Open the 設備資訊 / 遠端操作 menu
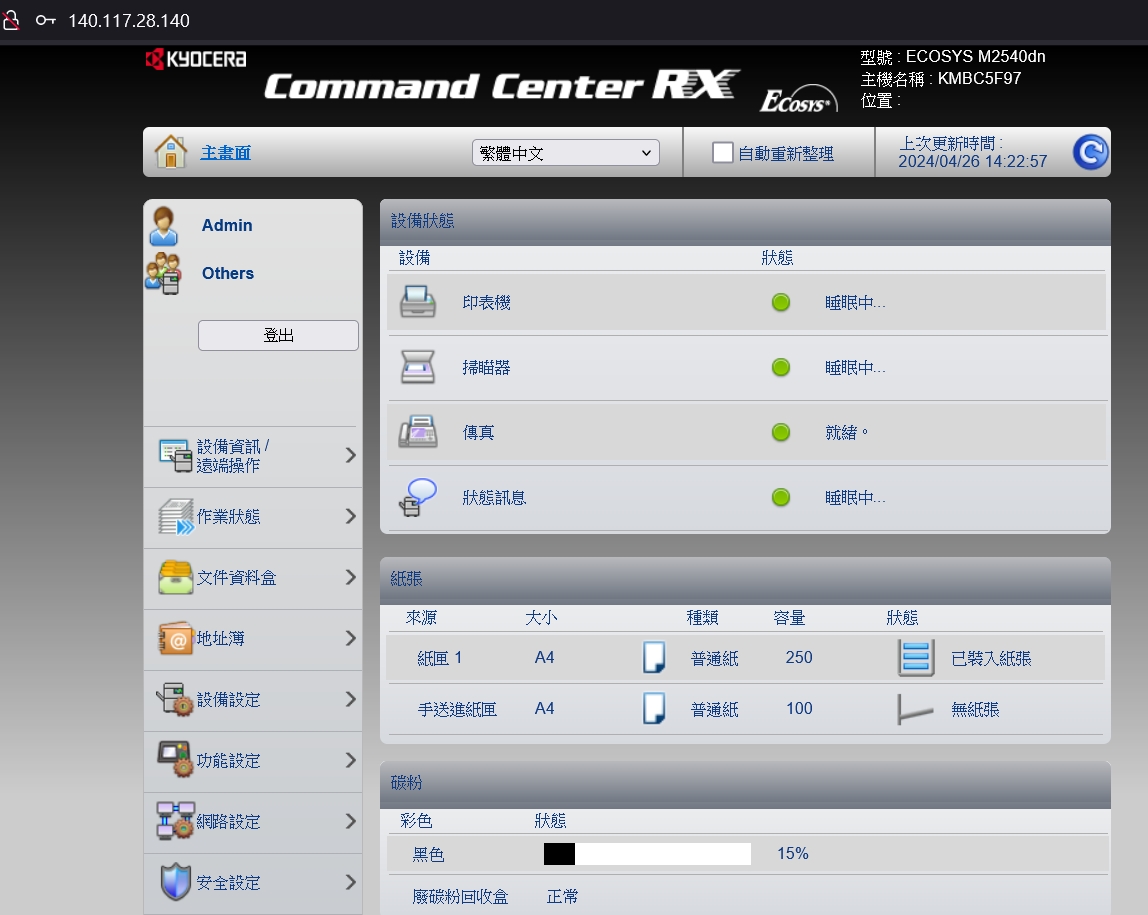 [x=253, y=456]
